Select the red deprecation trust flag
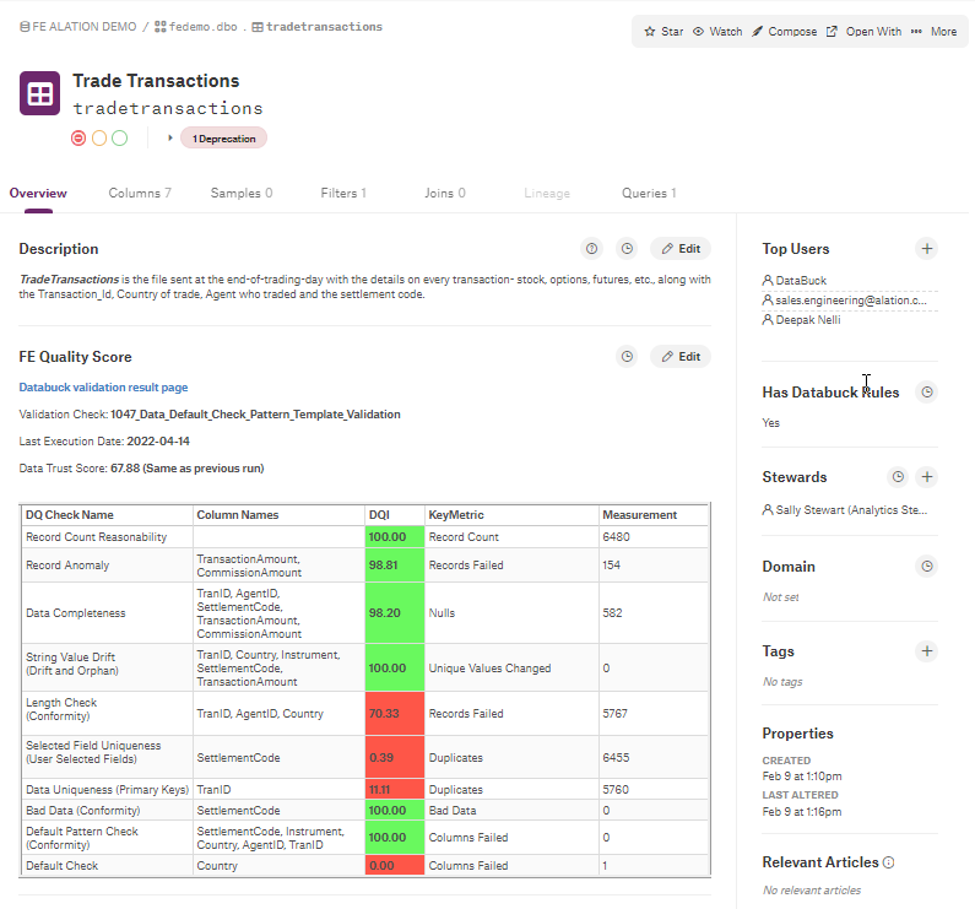The image size is (977, 910). coord(79,138)
